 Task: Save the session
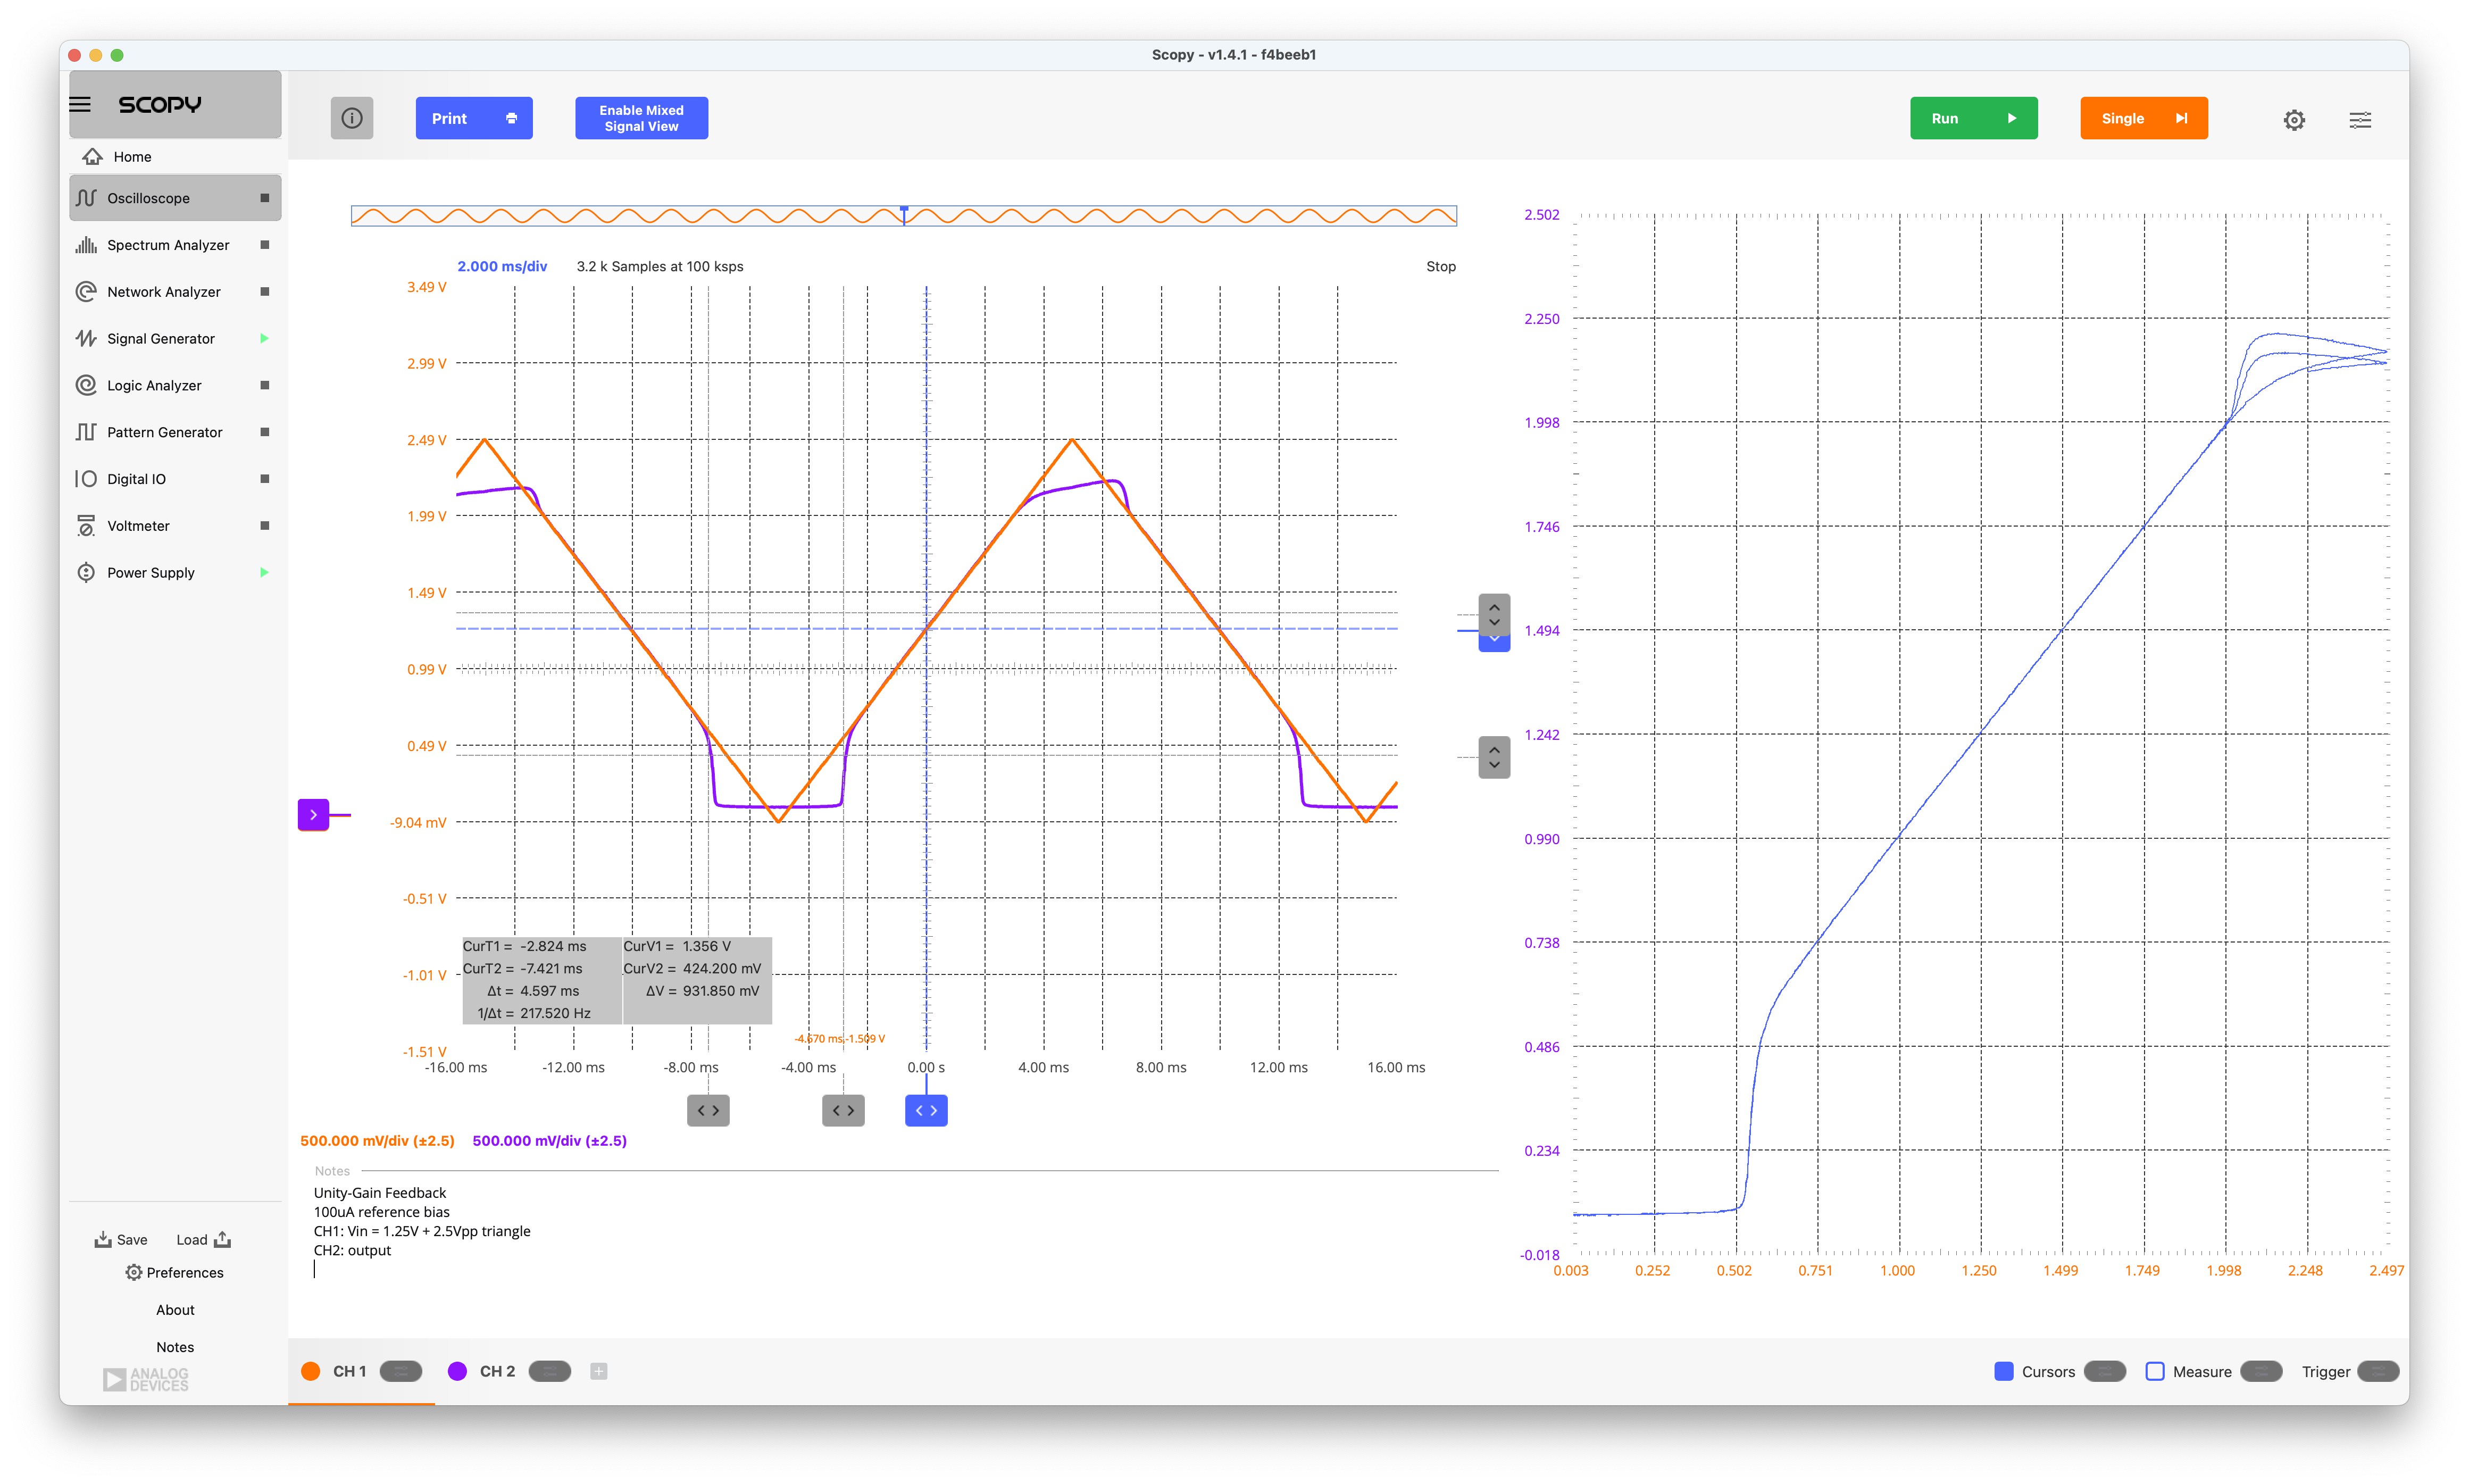coord(121,1240)
